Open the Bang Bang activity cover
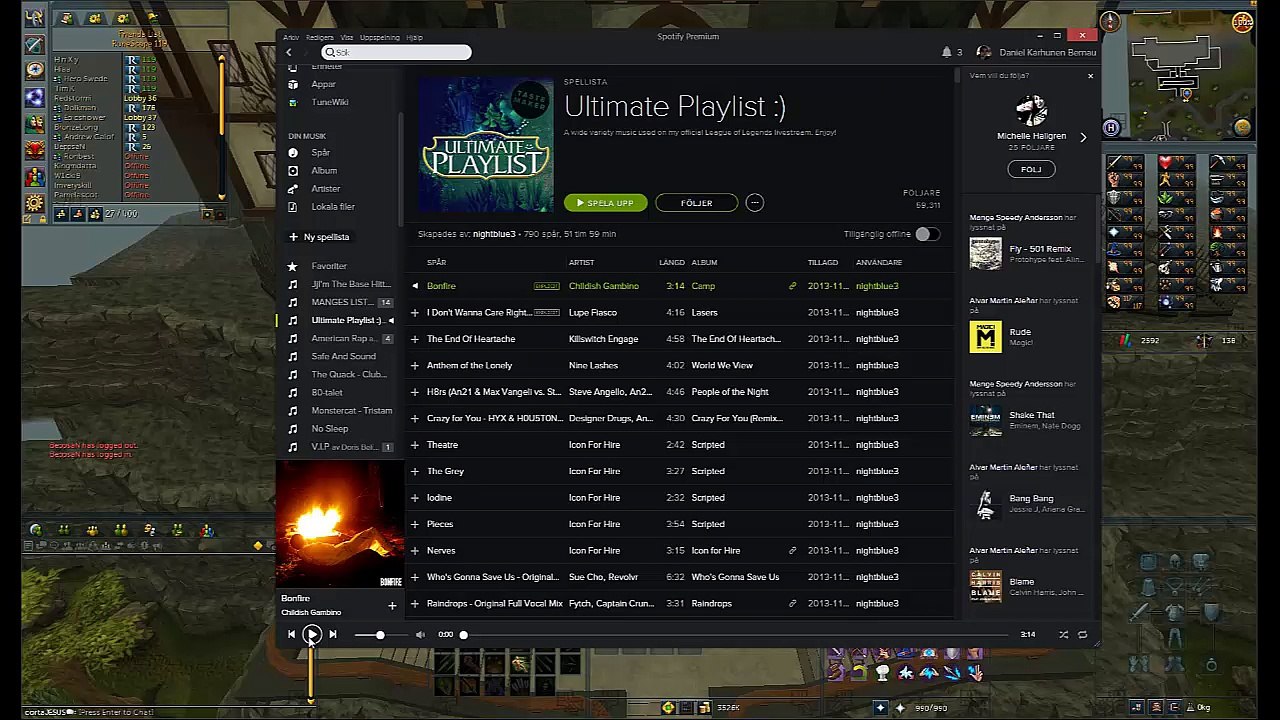This screenshot has width=1280, height=720. click(985, 504)
